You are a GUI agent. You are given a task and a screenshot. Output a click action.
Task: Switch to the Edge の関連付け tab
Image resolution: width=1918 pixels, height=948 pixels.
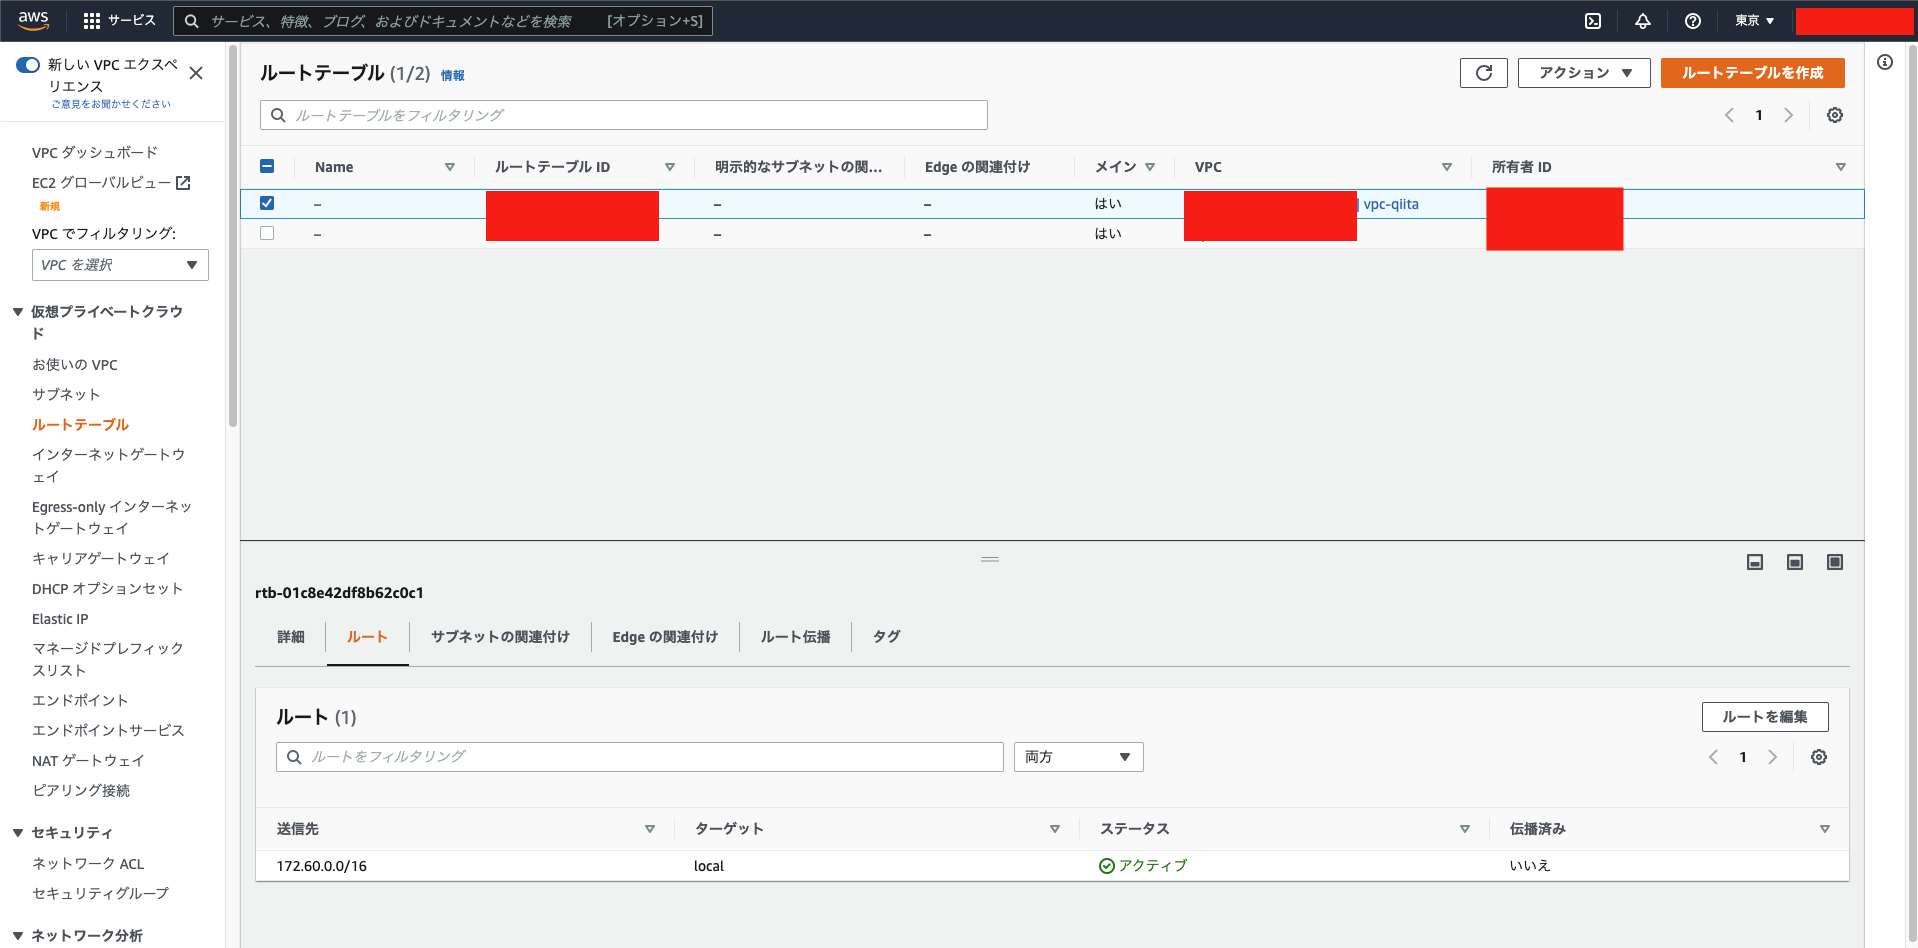tap(665, 637)
